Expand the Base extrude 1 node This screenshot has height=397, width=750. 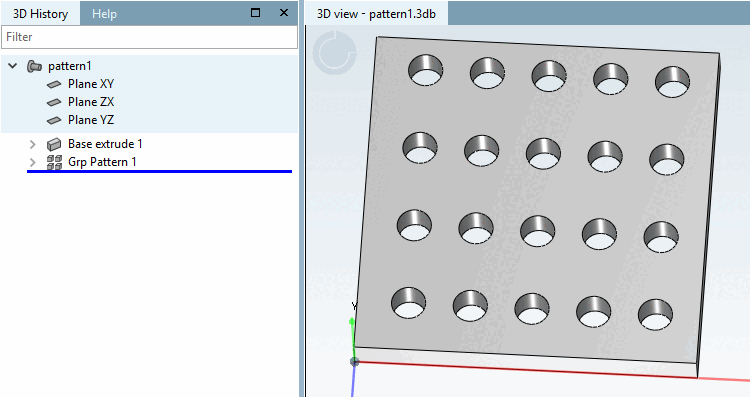(33, 144)
